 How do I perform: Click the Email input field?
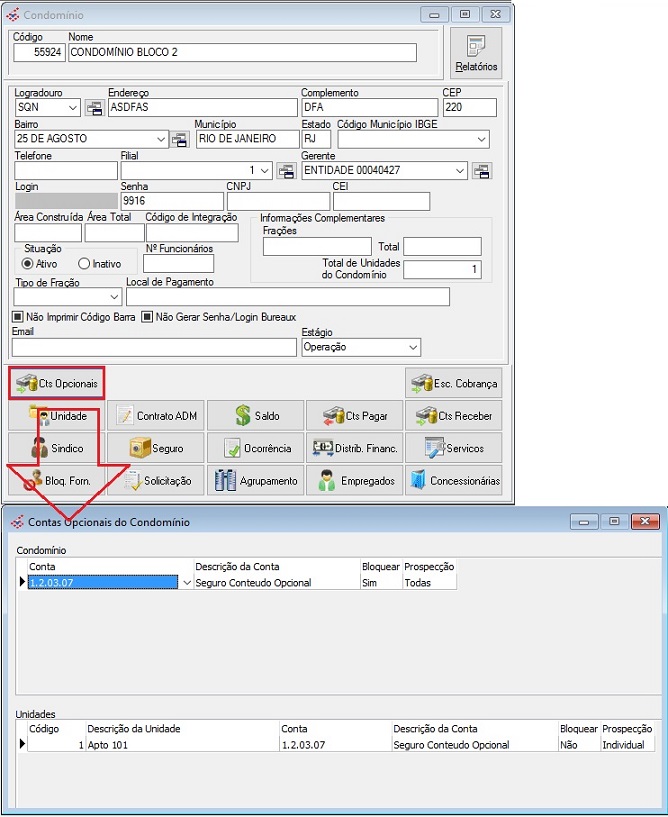point(153,347)
